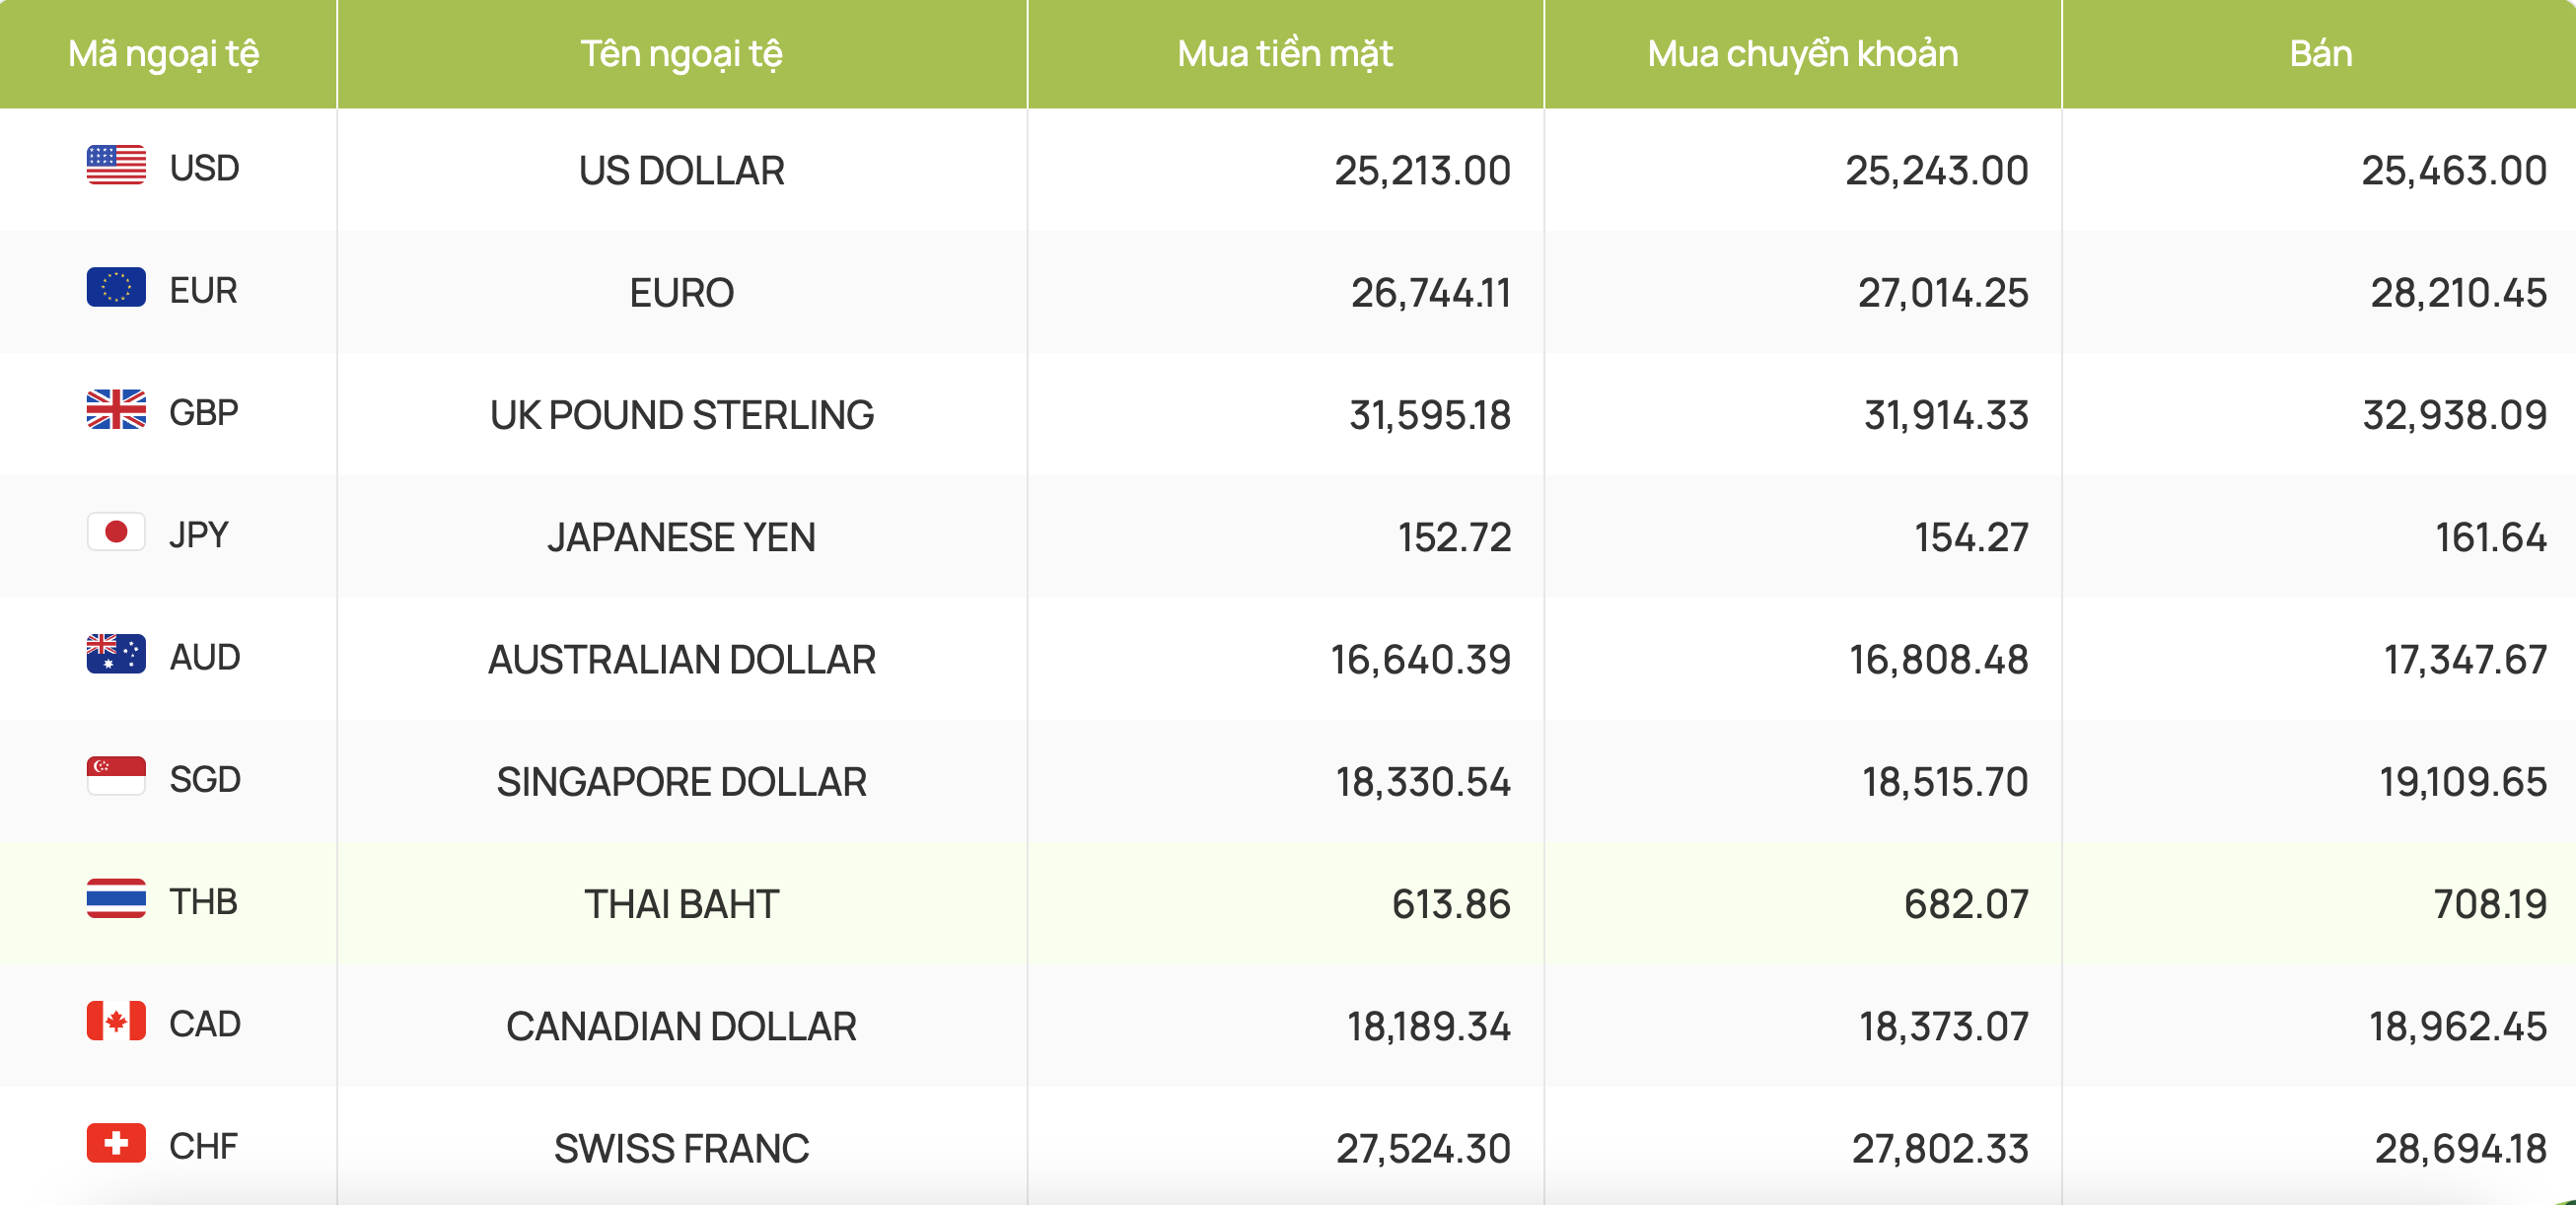
Task: Click the Mua tiền mặt column header
Action: tap(1284, 54)
